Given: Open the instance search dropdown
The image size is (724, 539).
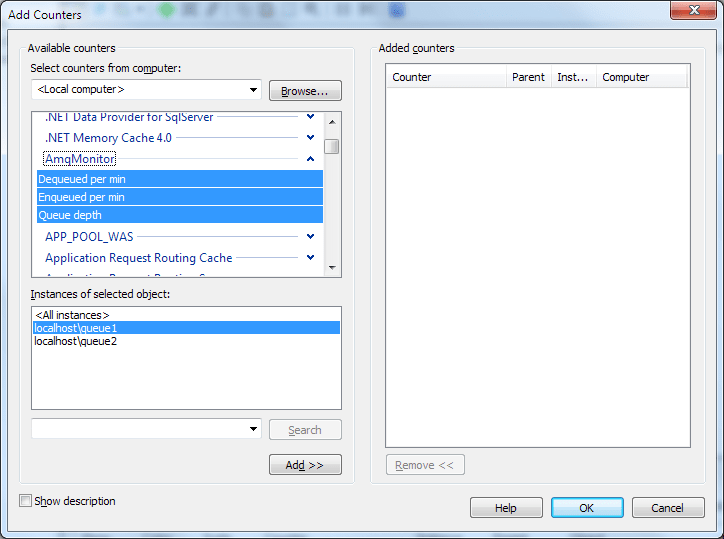Looking at the screenshot, I should [x=252, y=429].
